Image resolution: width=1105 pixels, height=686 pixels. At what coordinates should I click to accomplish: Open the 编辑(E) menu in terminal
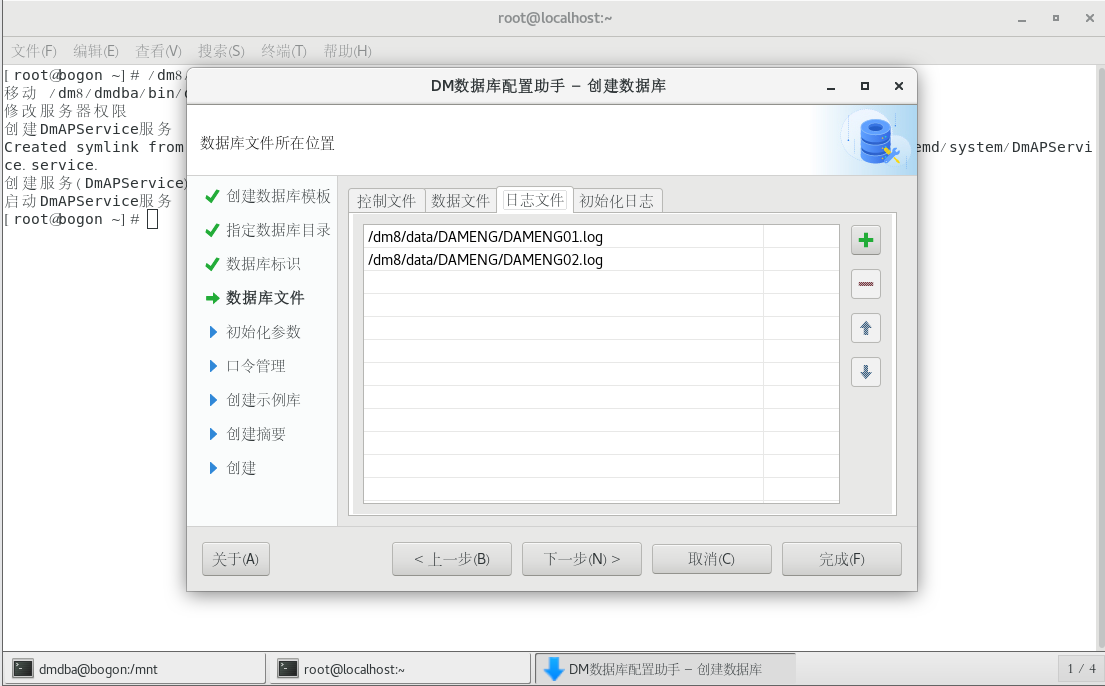[x=96, y=51]
